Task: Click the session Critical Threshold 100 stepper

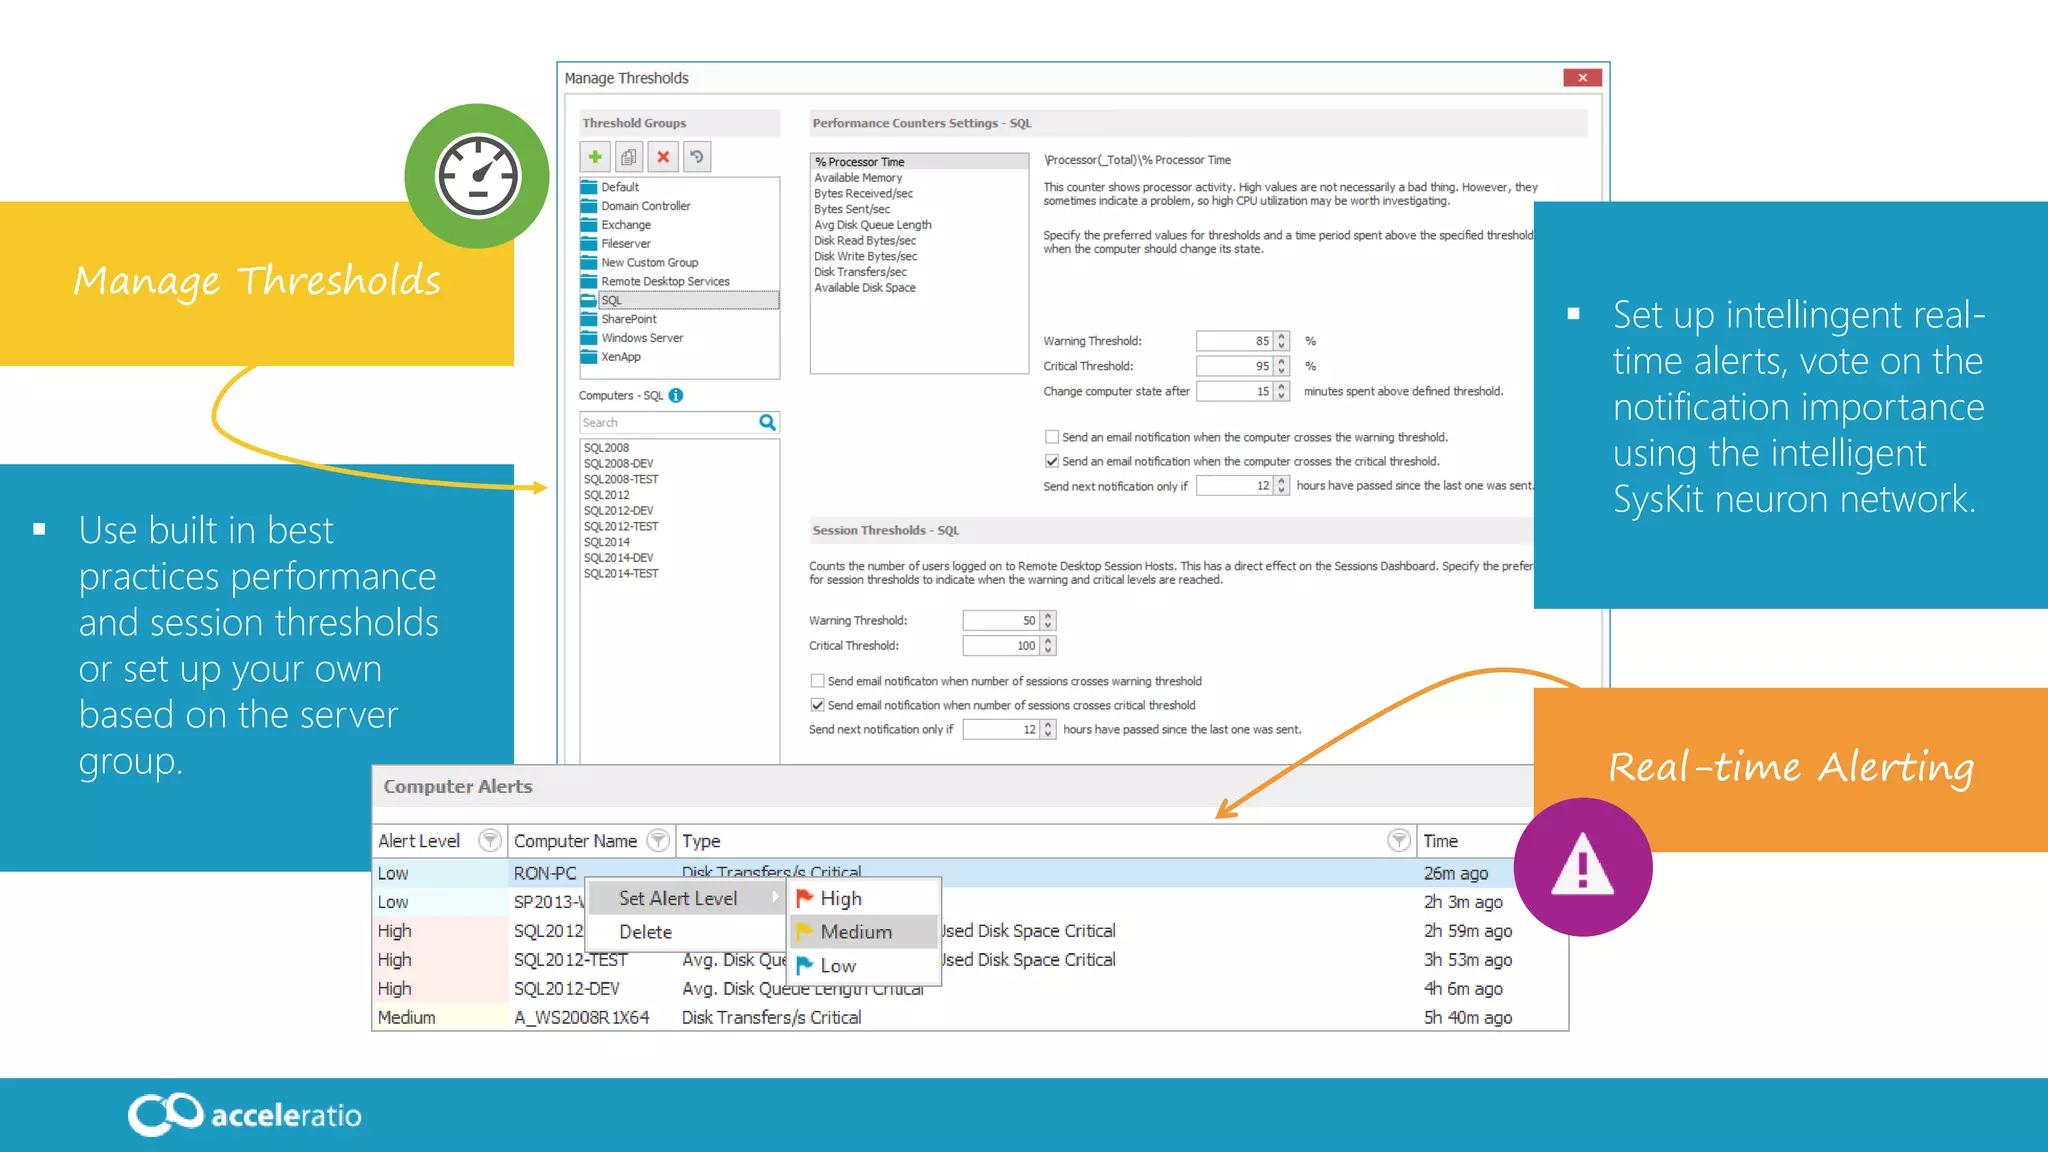Action: pyautogui.click(x=1048, y=646)
